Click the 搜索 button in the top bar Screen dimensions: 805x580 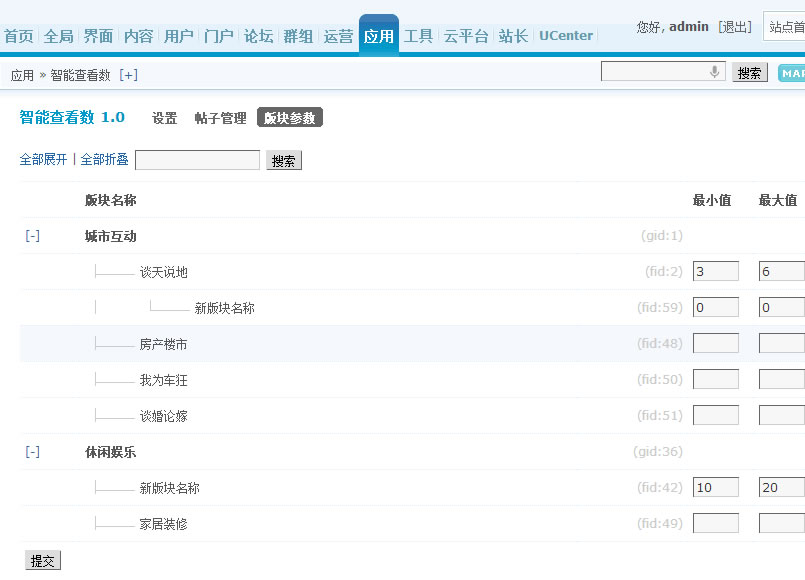pyautogui.click(x=750, y=73)
